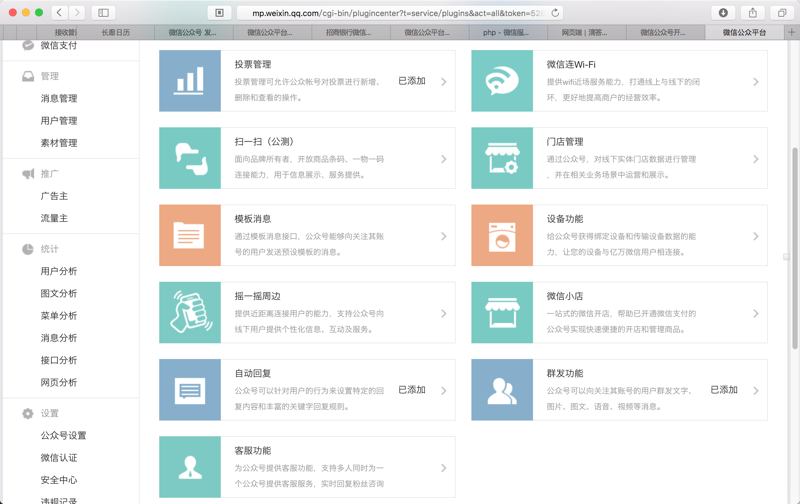This screenshot has height=504, width=800.
Task: Switch to the php - 微信服... tab
Action: click(x=506, y=32)
